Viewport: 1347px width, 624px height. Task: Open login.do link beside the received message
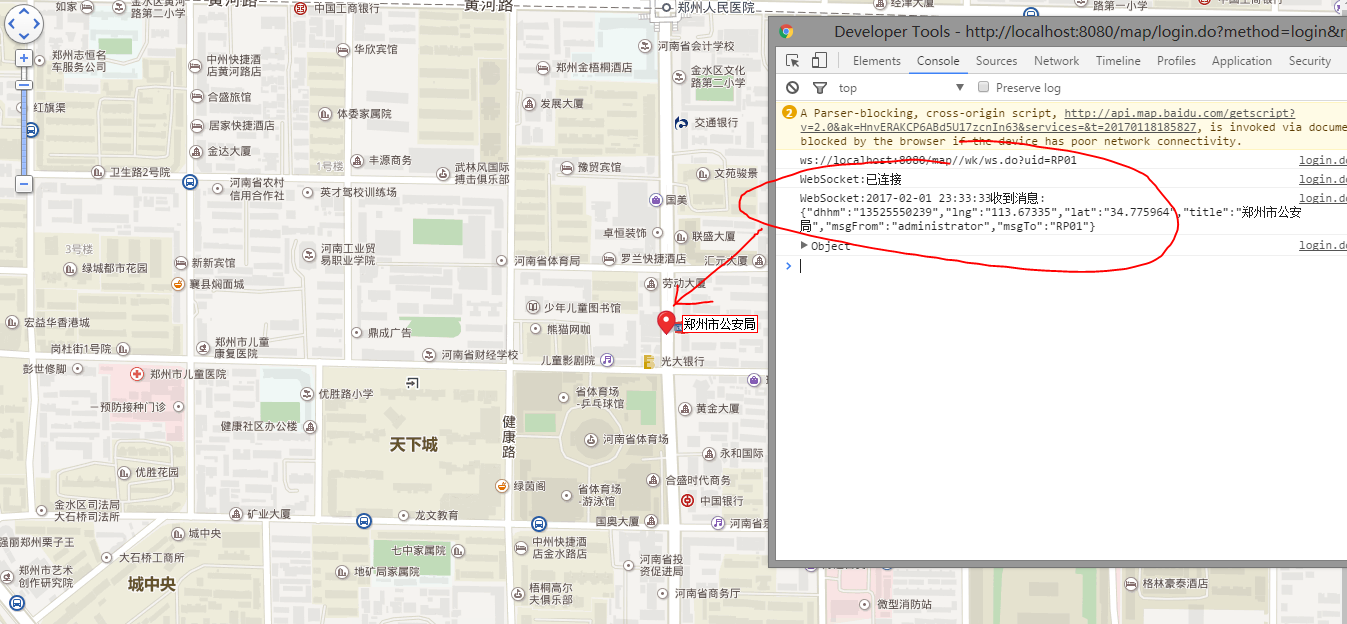[x=1323, y=198]
